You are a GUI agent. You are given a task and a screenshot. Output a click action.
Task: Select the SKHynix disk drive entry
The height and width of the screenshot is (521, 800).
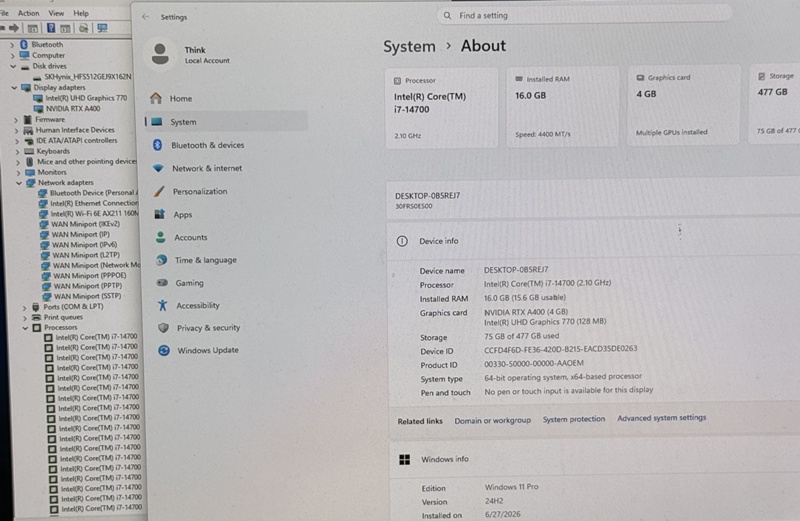coord(87,77)
